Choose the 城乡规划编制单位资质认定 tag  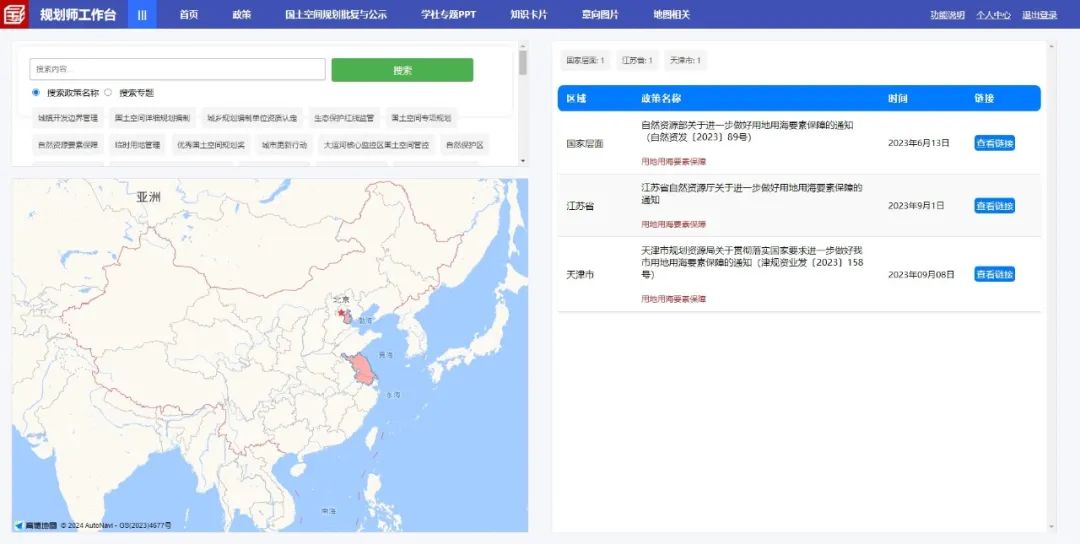click(252, 118)
